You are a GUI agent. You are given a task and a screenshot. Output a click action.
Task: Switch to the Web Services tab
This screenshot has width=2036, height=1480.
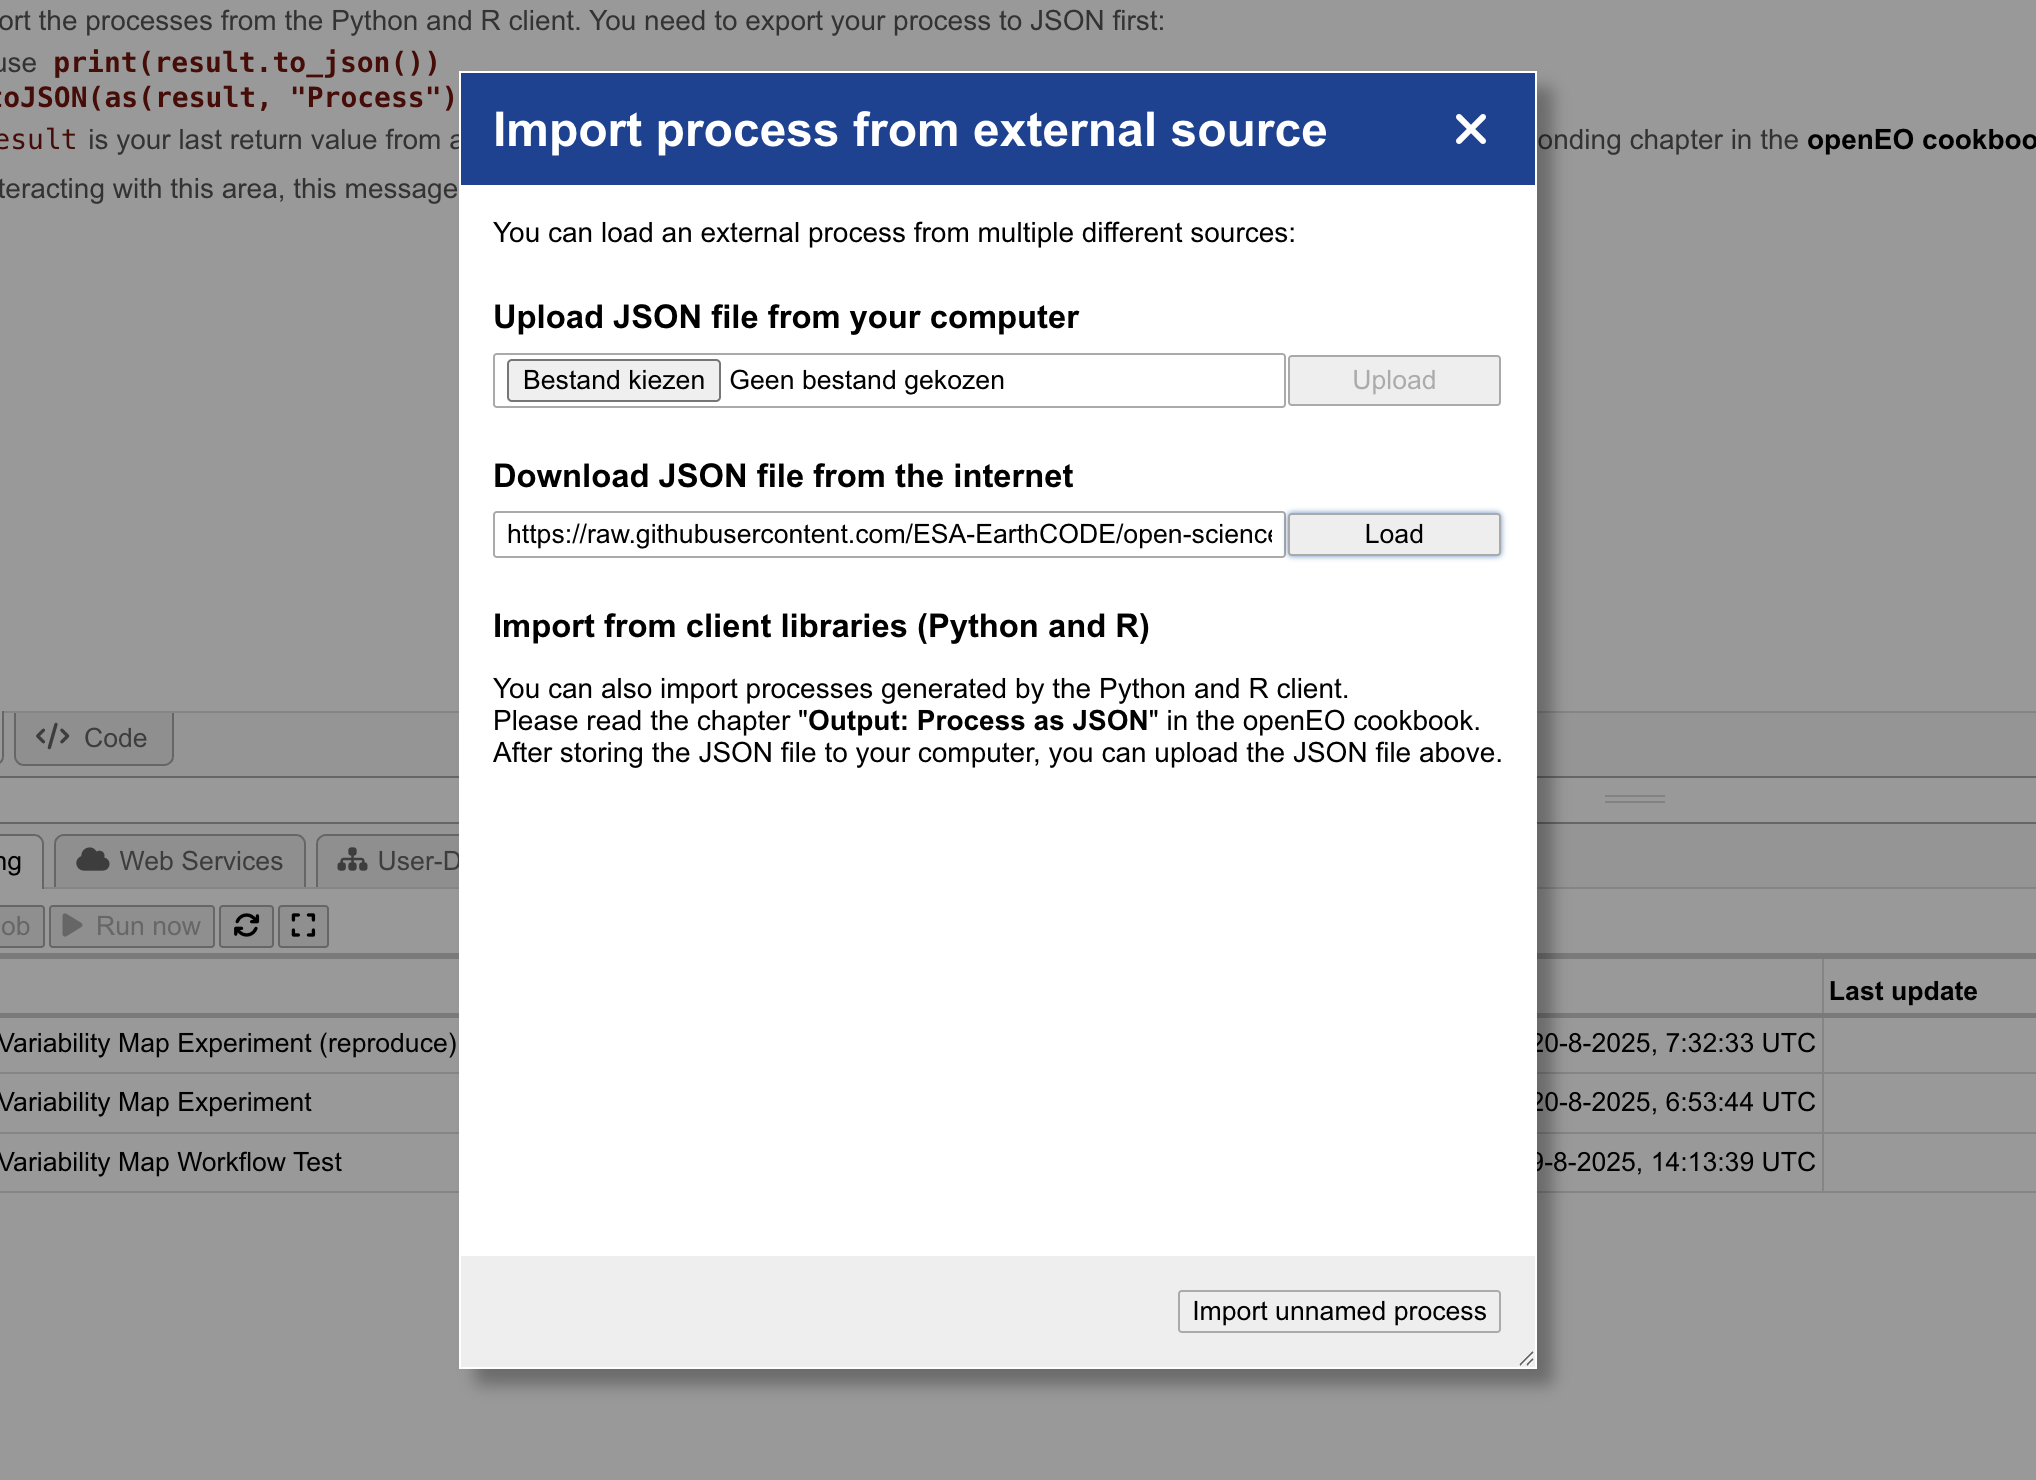pyautogui.click(x=178, y=860)
